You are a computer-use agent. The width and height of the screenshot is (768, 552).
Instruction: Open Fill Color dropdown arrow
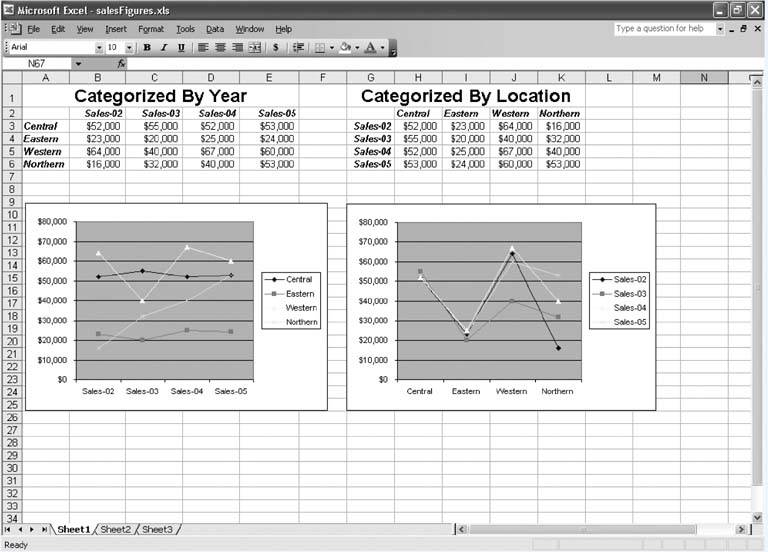[x=357, y=48]
